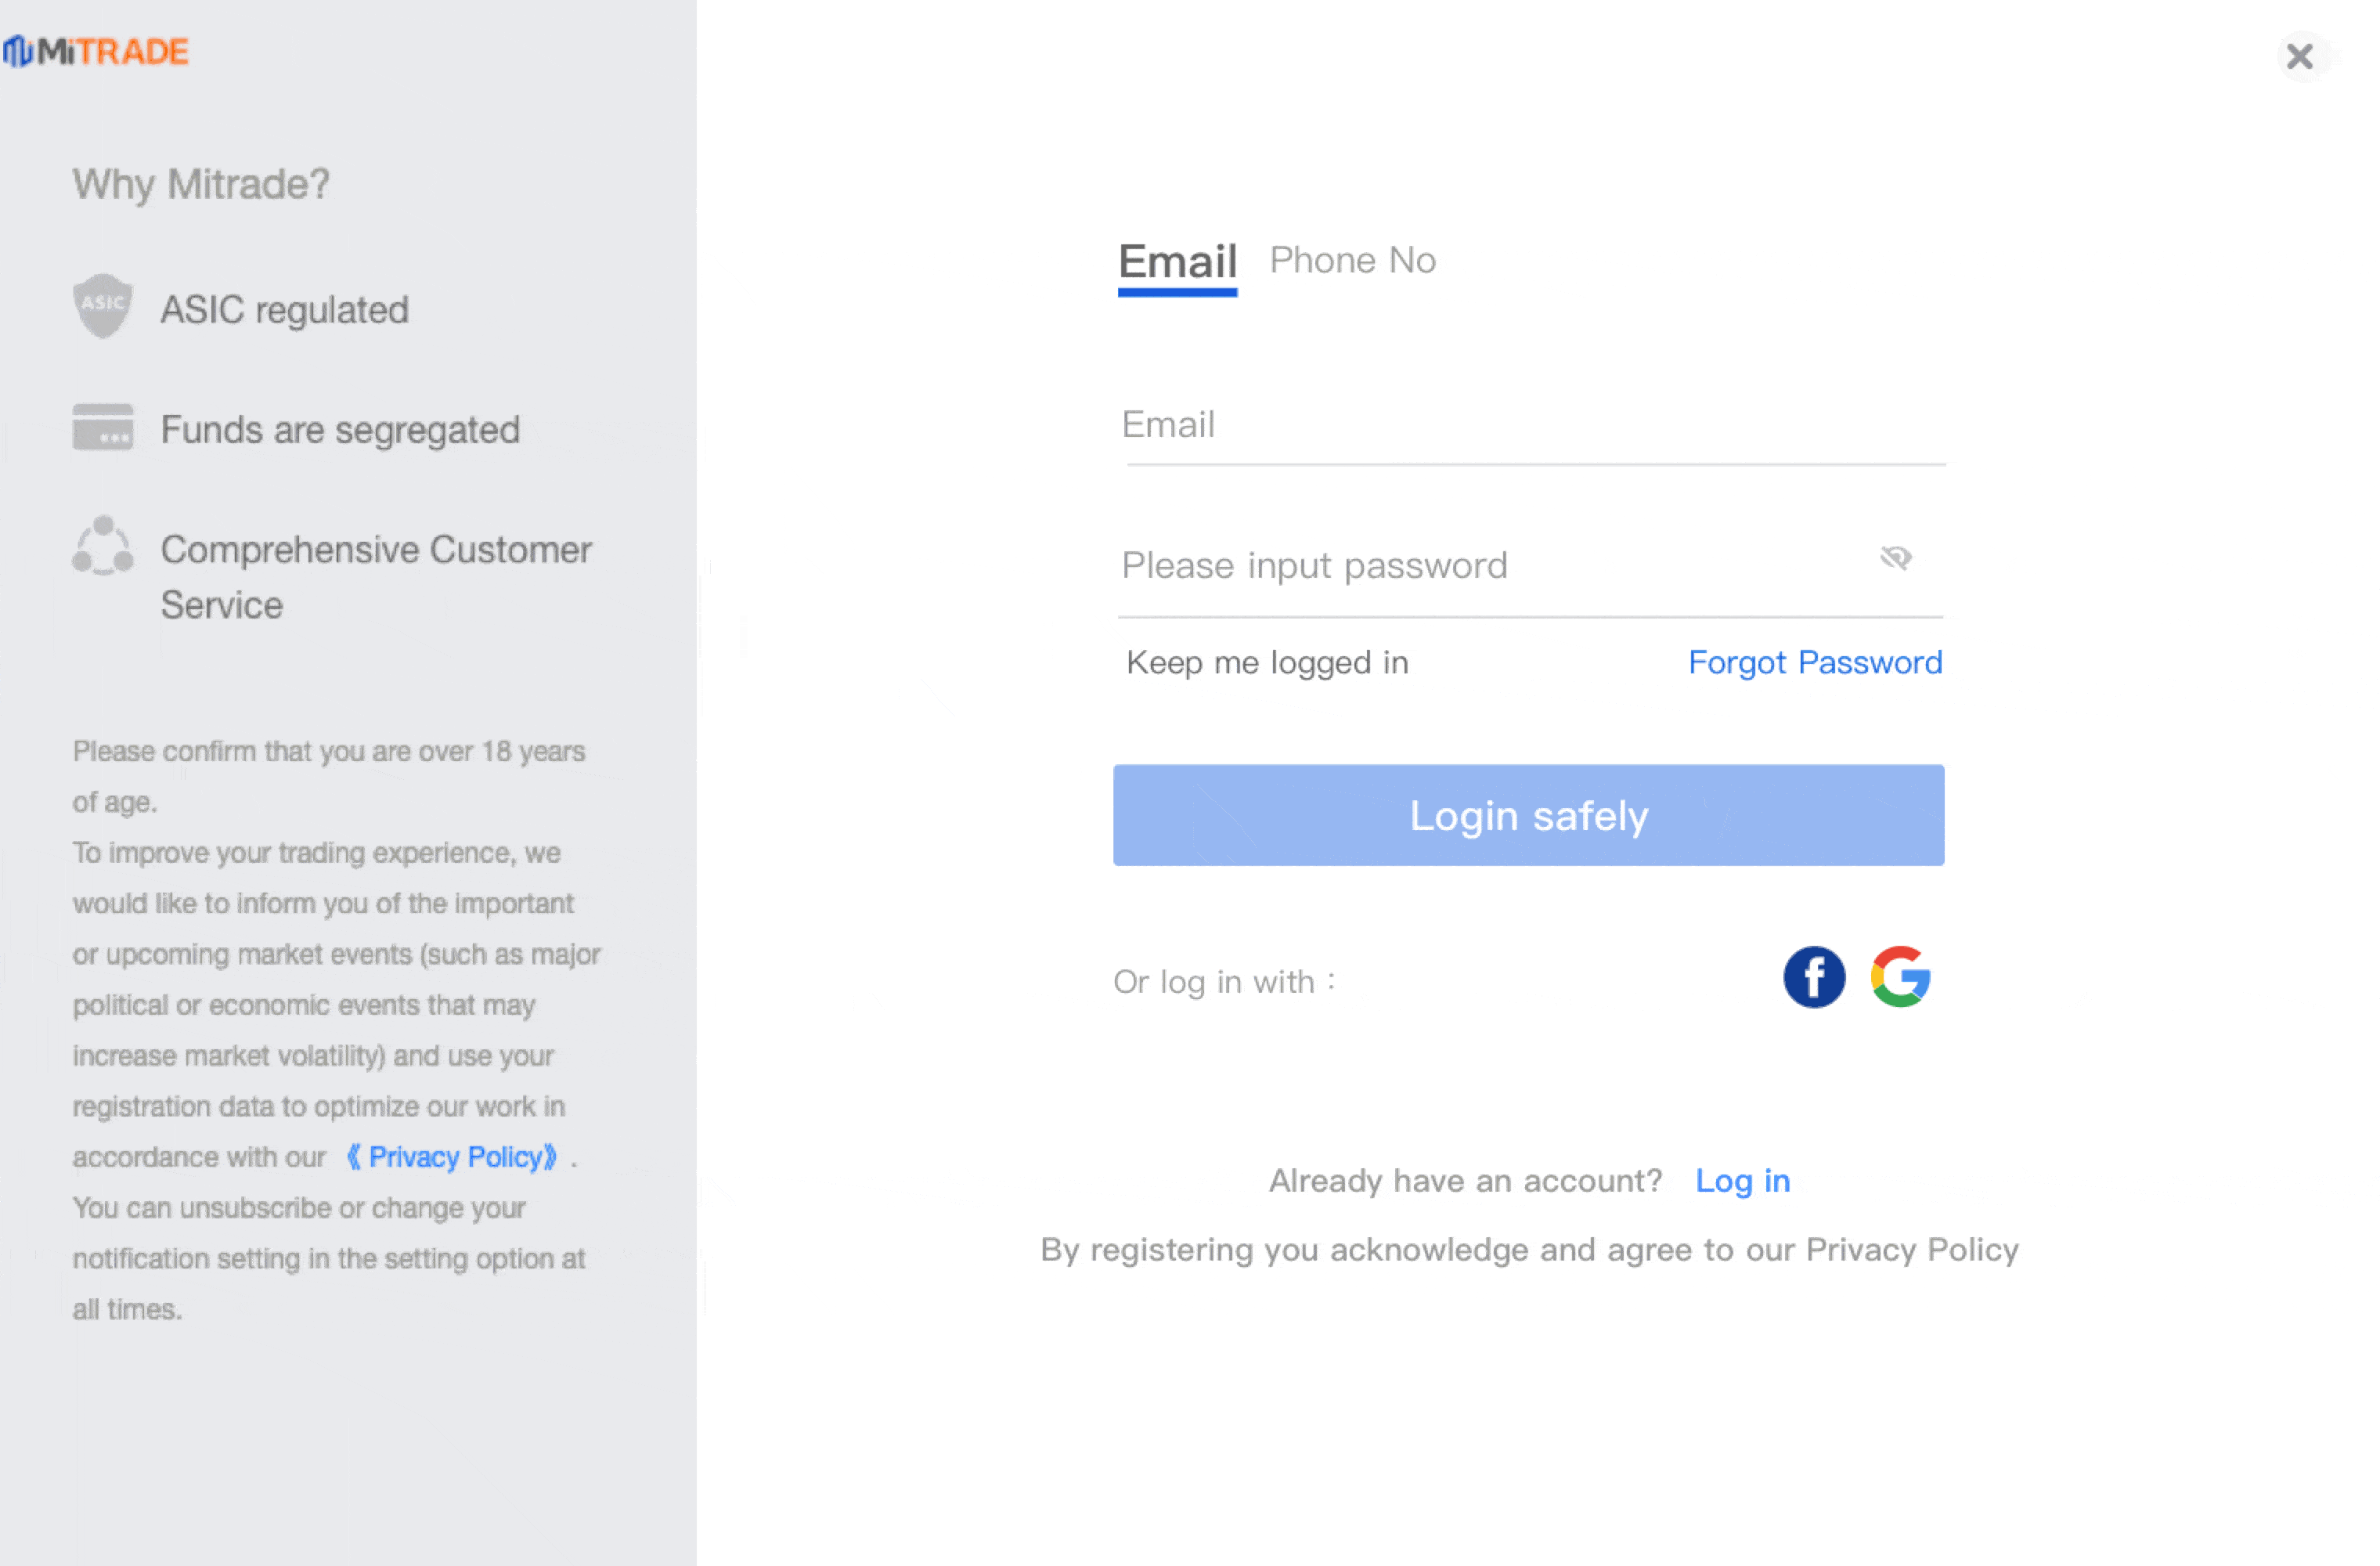Switch to the Phone No tab
This screenshot has height=1566, width=2380.
[1352, 261]
